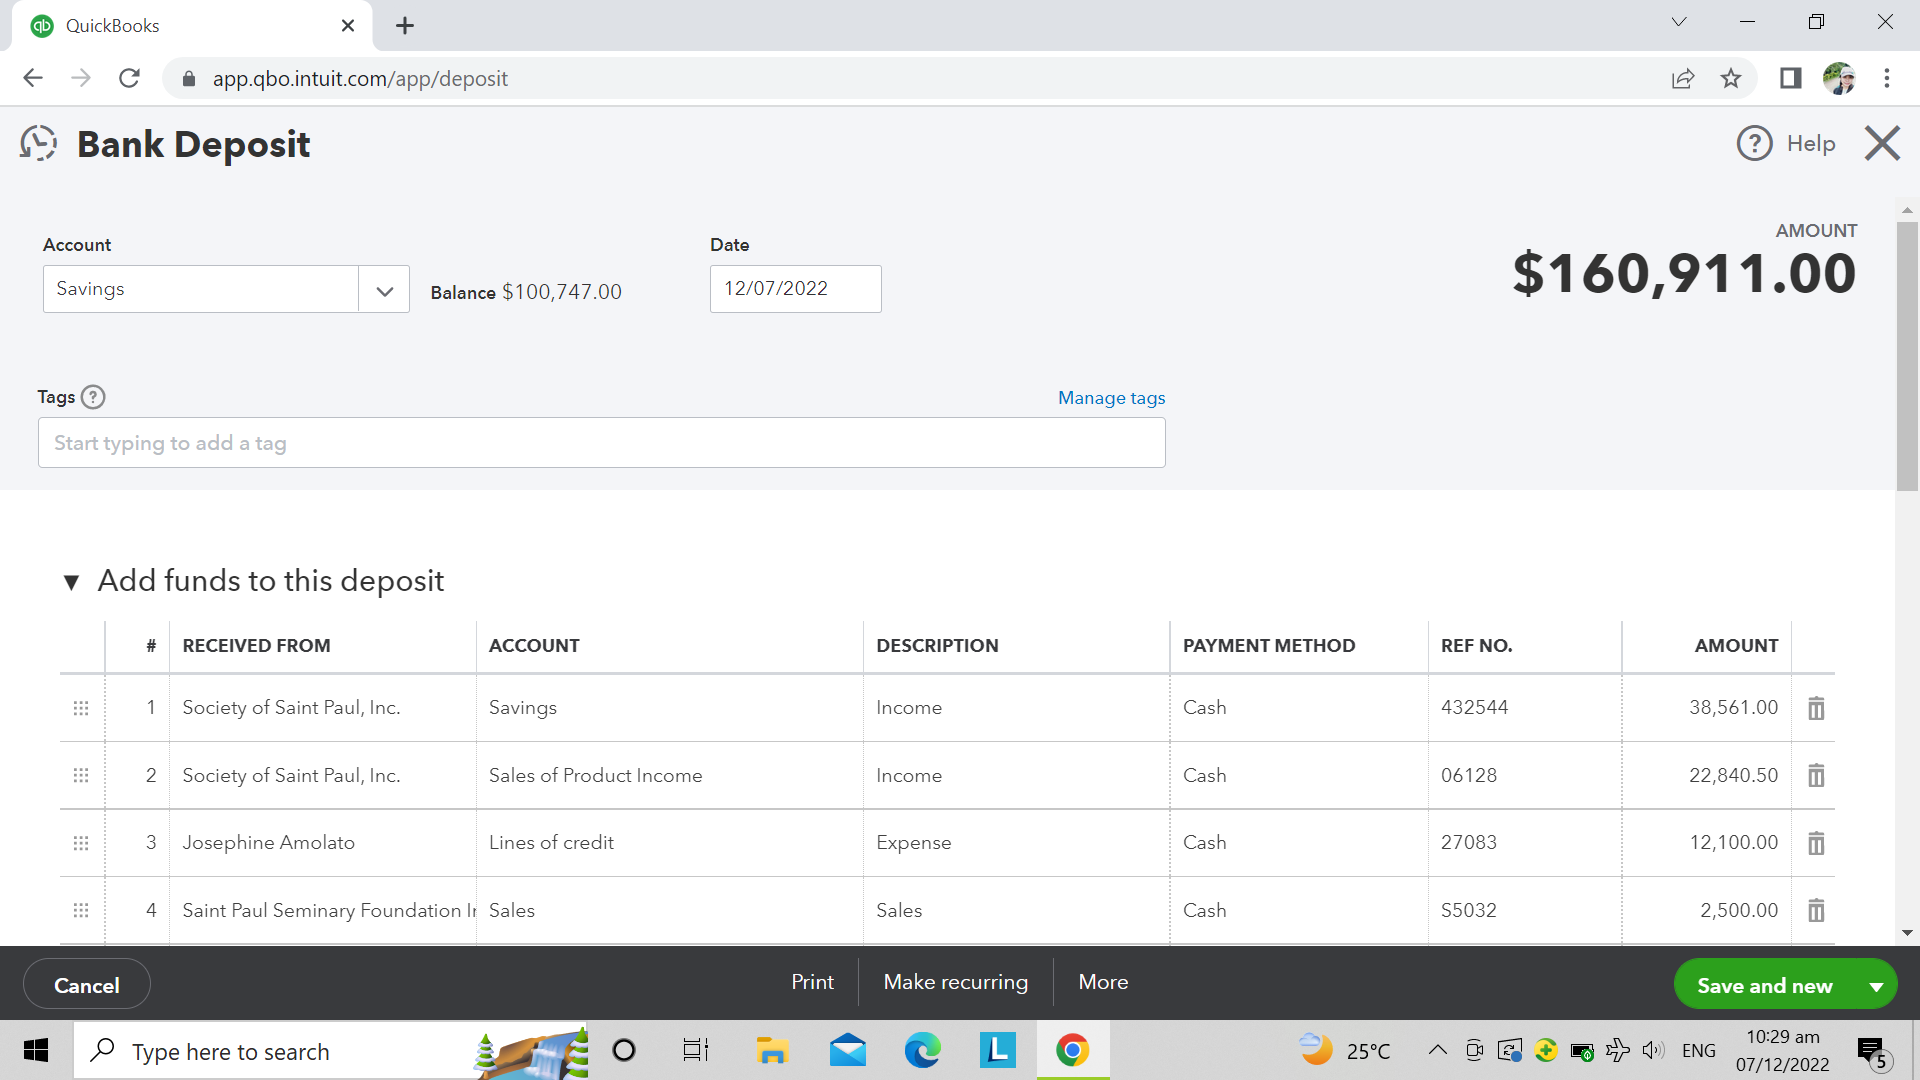Click Ref No. S5032 cell
1920x1080 pixels.
point(1524,910)
